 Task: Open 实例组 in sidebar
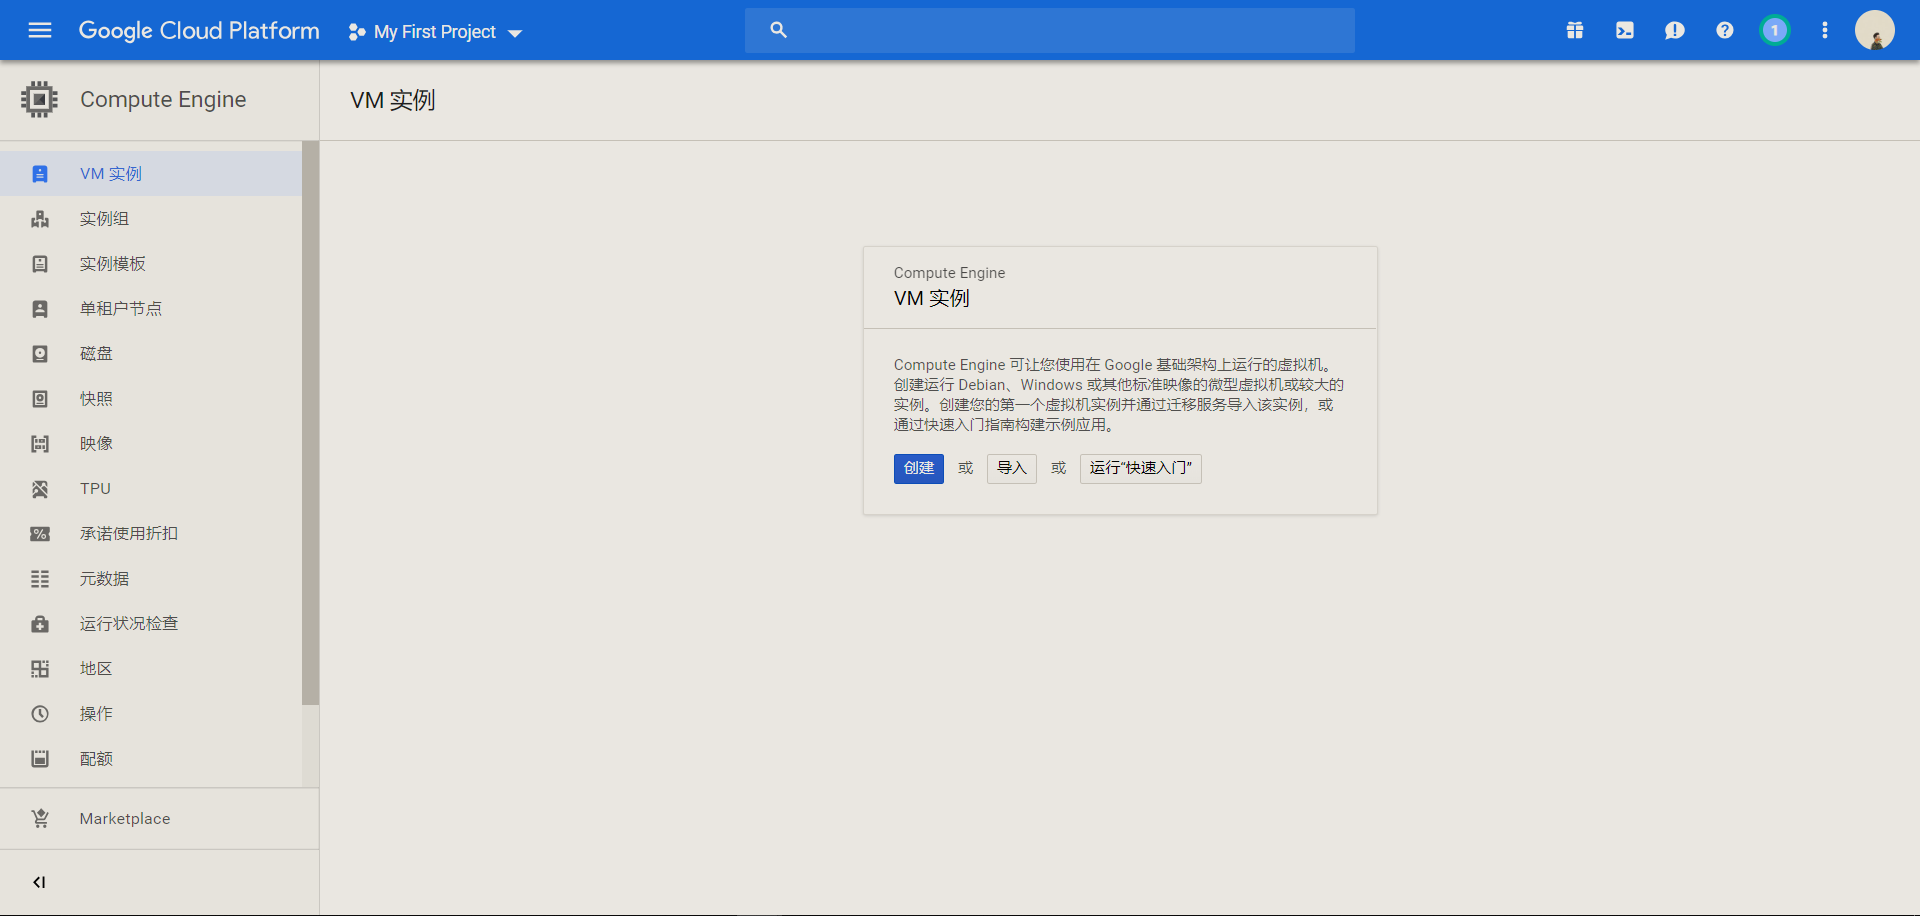[151, 218]
